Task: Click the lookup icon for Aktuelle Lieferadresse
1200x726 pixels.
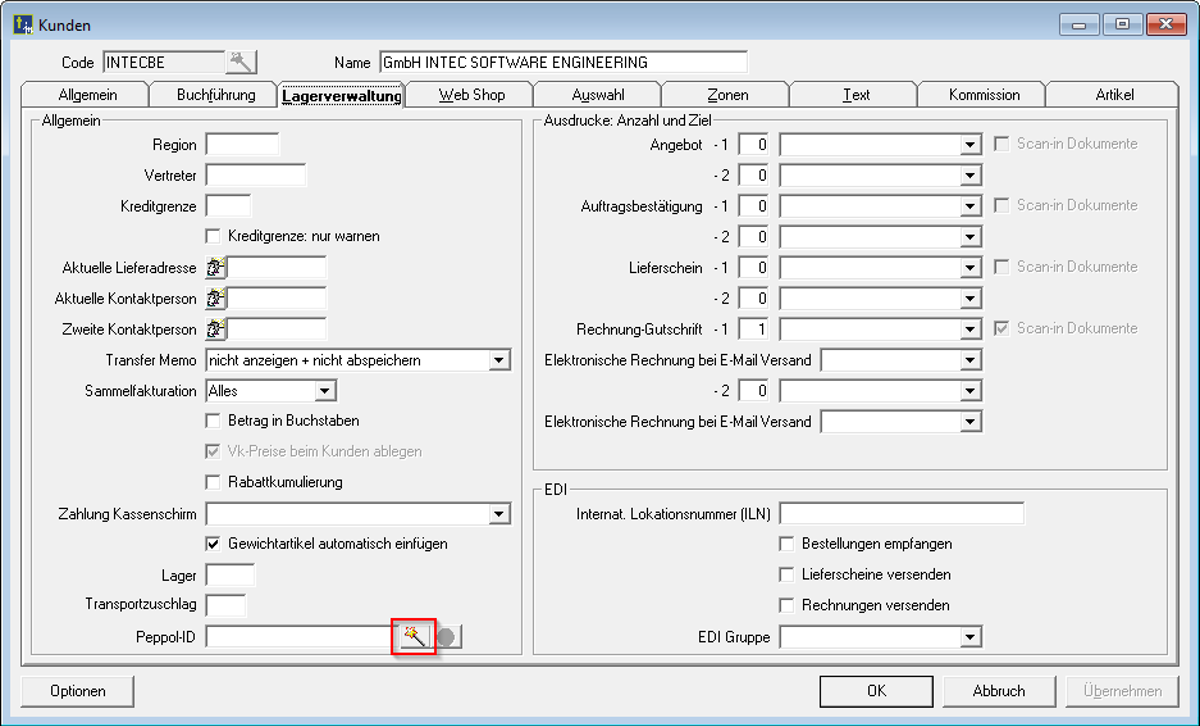Action: coord(216,268)
